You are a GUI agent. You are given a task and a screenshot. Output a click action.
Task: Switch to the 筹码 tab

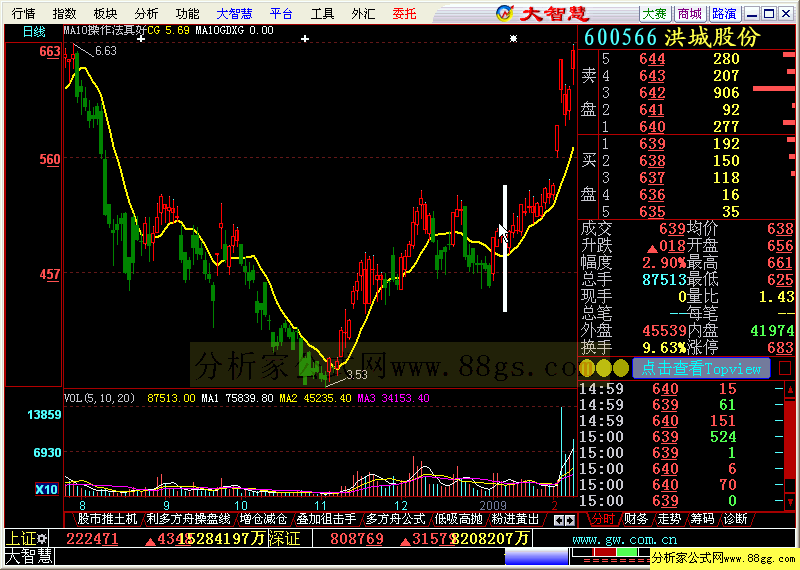702,519
